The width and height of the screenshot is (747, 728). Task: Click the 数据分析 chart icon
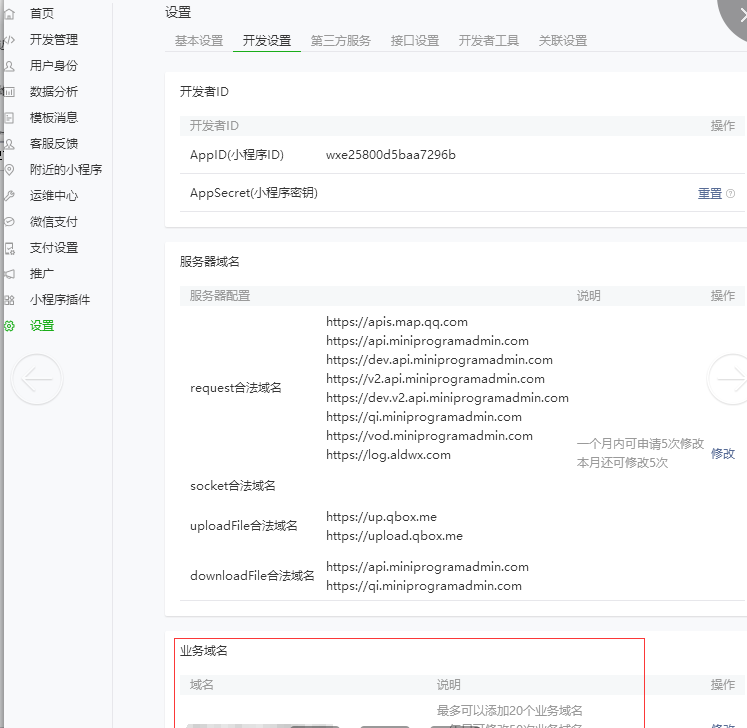click(x=9, y=92)
